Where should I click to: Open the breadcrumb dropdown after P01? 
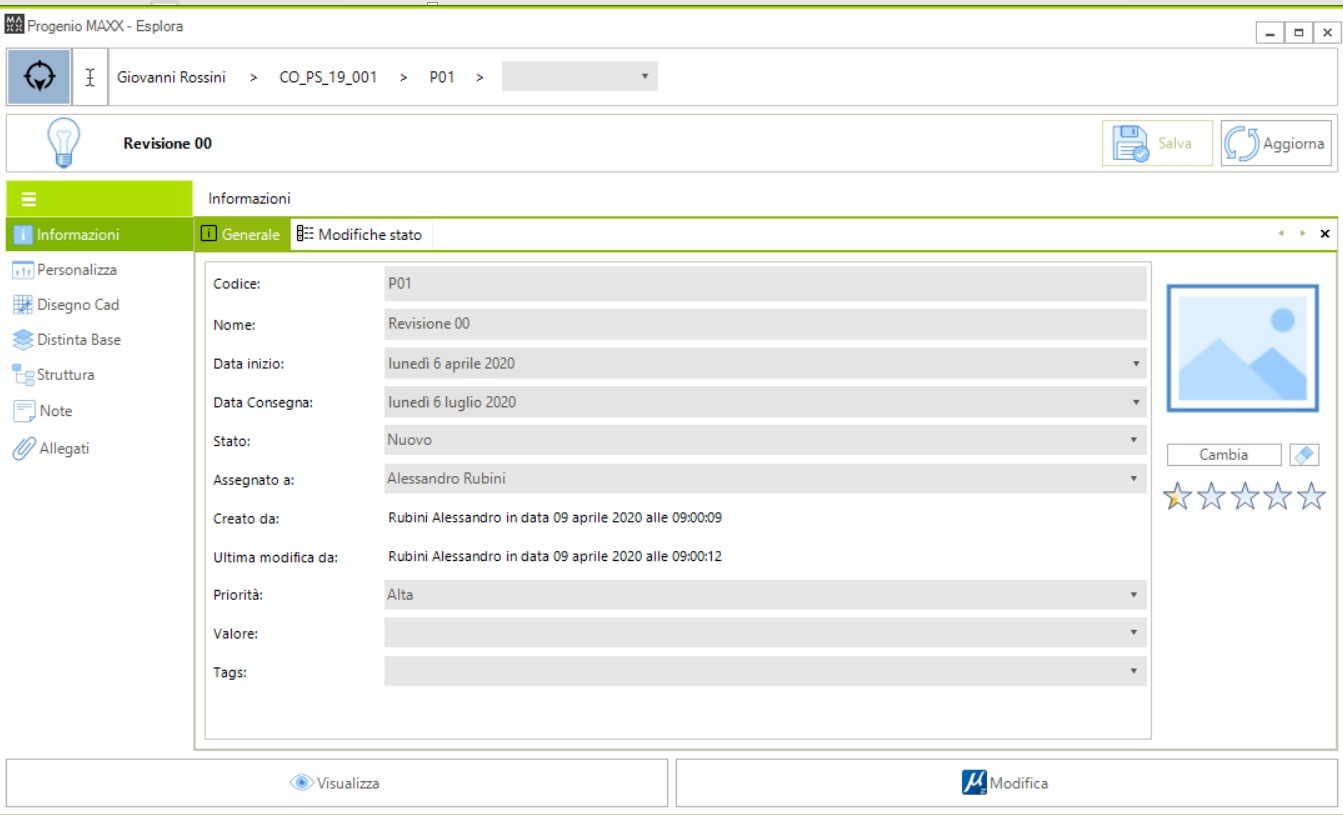coord(580,77)
